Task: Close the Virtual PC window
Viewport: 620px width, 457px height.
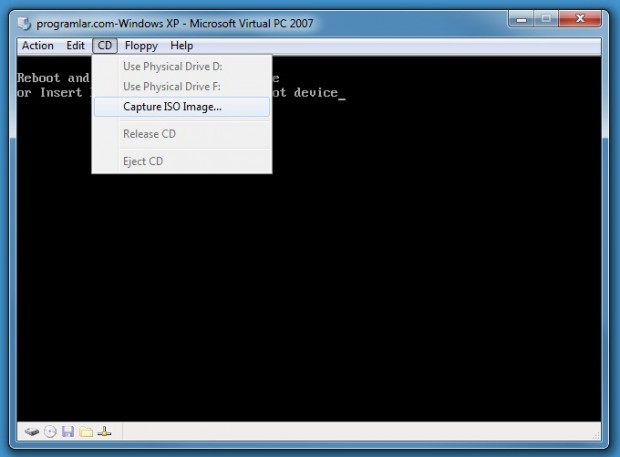Action: (580, 19)
